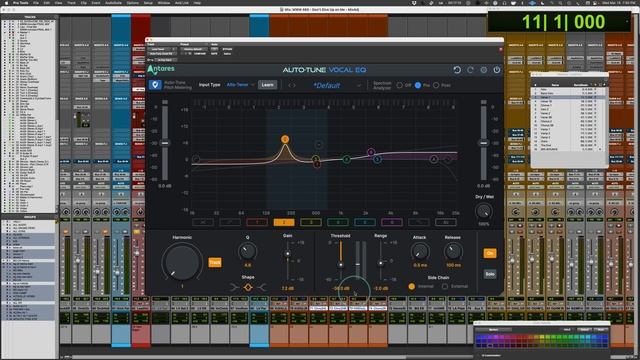
Task: Click the Attack value 0.5 ms
Action: click(x=420, y=265)
